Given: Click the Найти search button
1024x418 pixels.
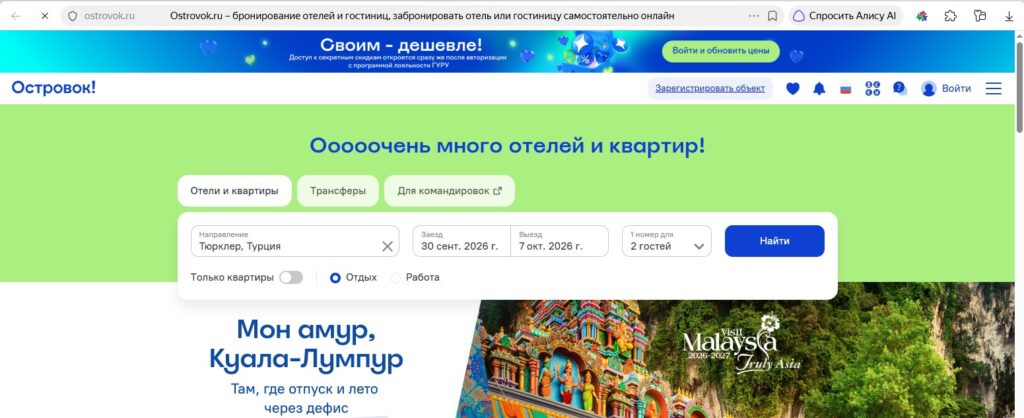Looking at the screenshot, I should [775, 241].
